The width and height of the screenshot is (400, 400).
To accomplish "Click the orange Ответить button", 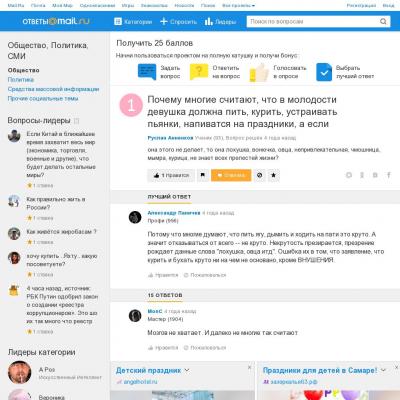I will point(231,175).
